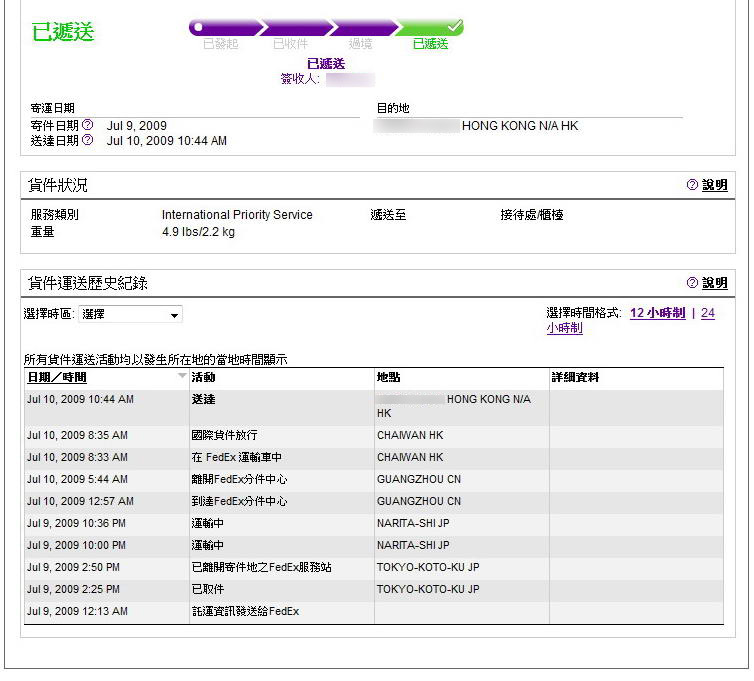754x681 pixels.
Task: Click the large green 已遞送 status heading
Action: 63,32
